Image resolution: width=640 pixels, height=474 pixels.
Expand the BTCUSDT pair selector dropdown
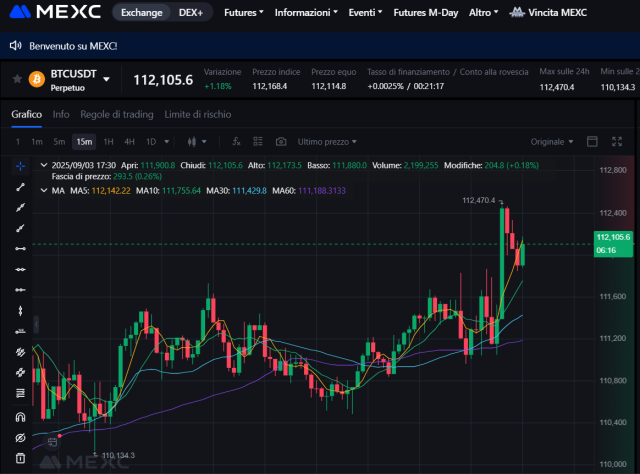[x=107, y=79]
